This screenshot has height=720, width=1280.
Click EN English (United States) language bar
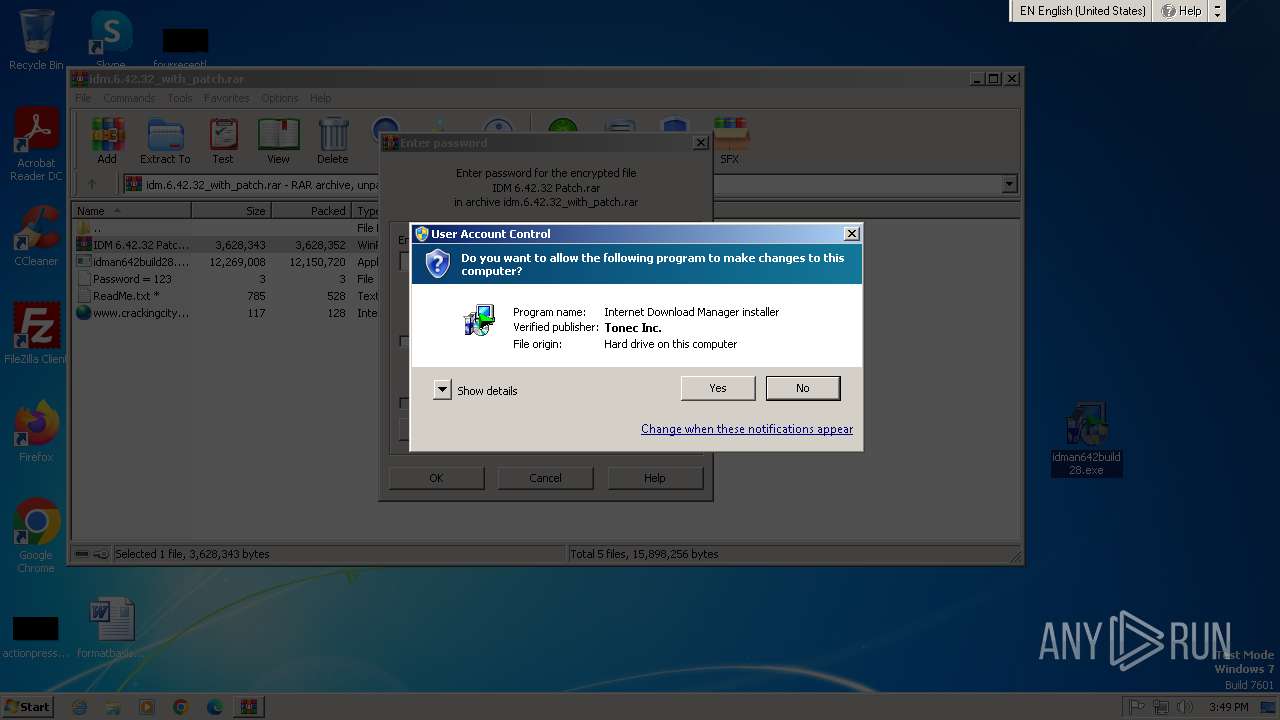point(1082,11)
